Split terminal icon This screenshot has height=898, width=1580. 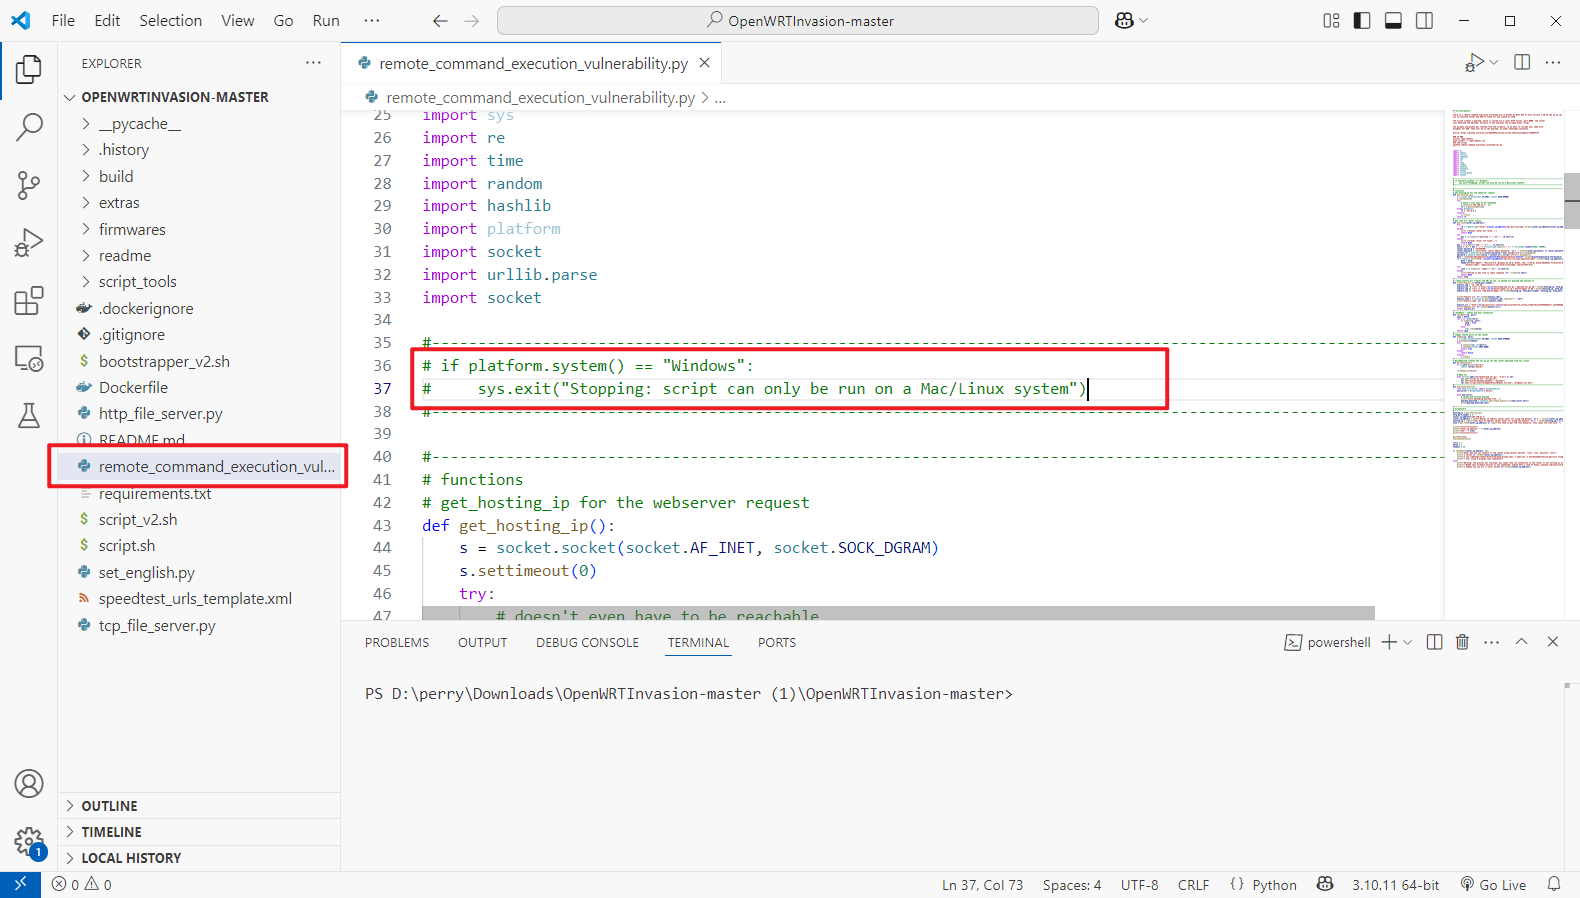click(x=1434, y=642)
